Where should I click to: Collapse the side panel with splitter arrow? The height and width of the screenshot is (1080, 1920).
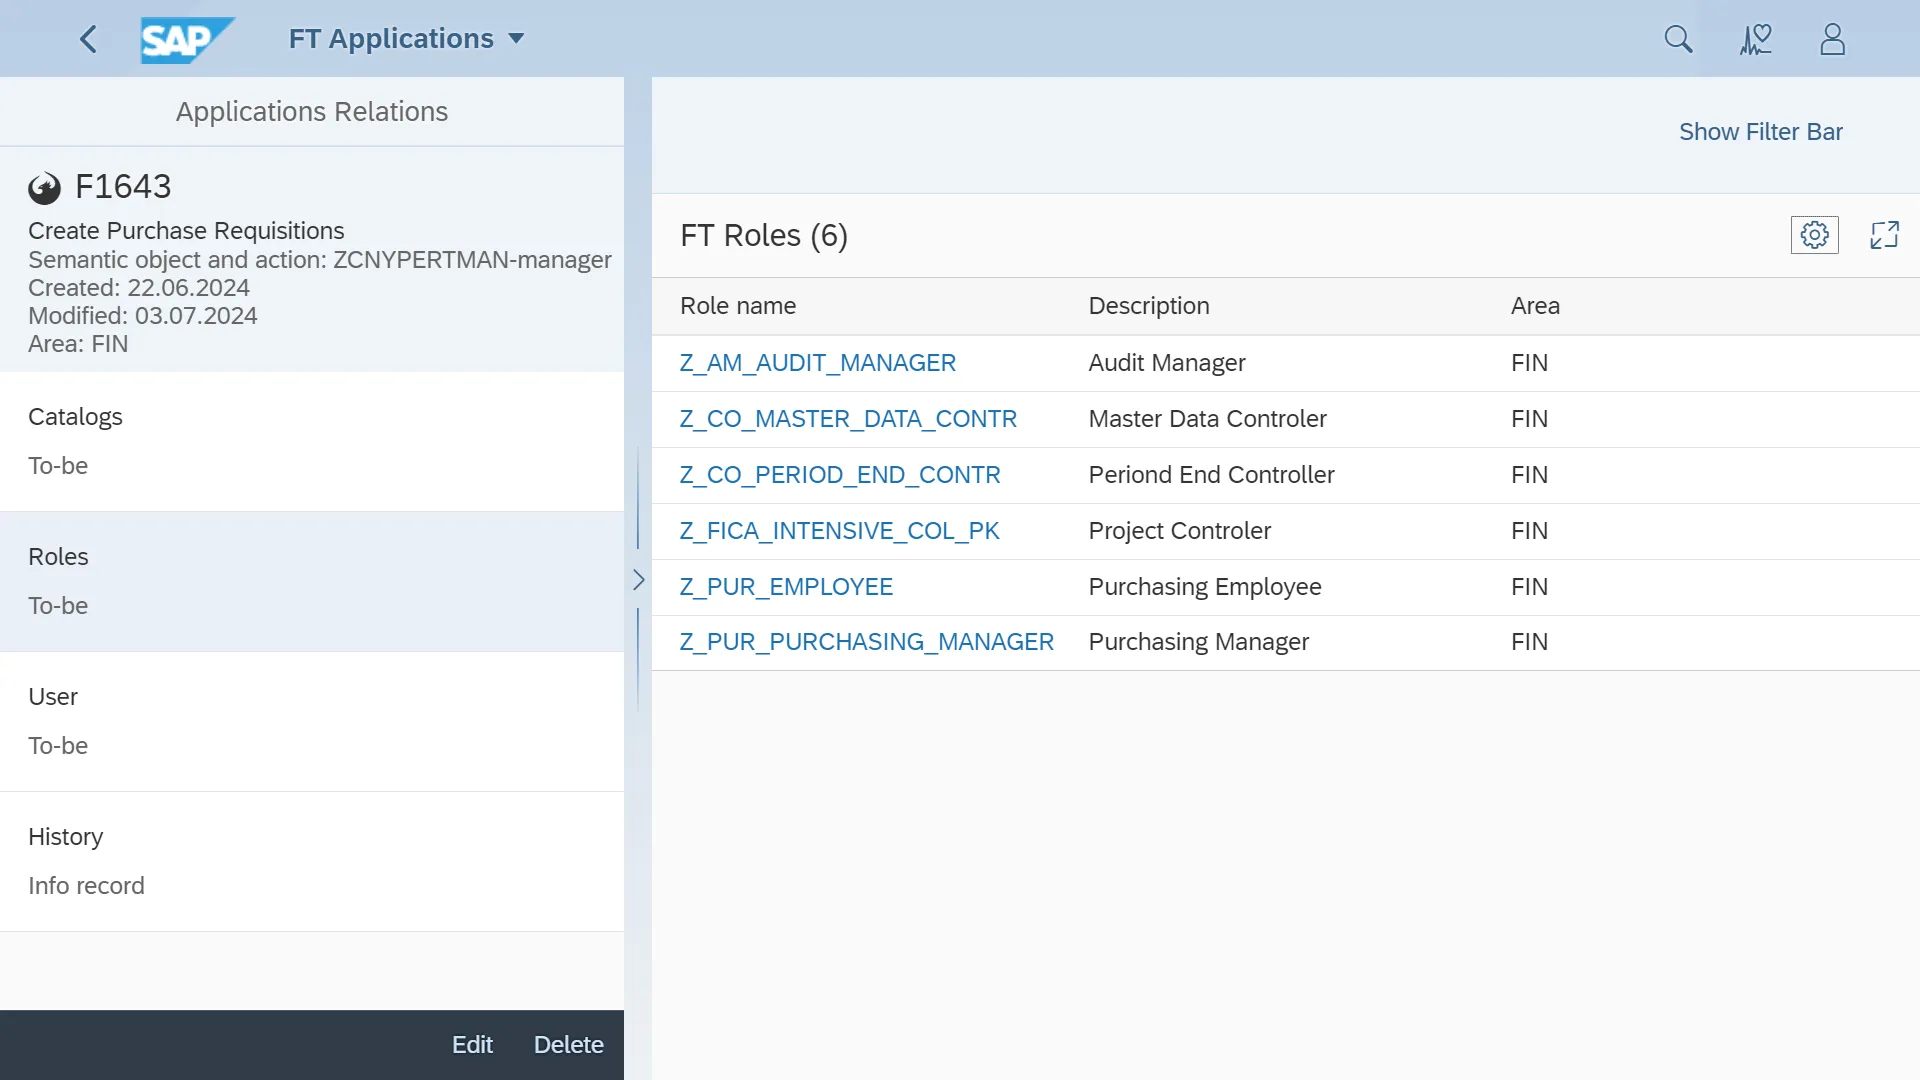[638, 580]
